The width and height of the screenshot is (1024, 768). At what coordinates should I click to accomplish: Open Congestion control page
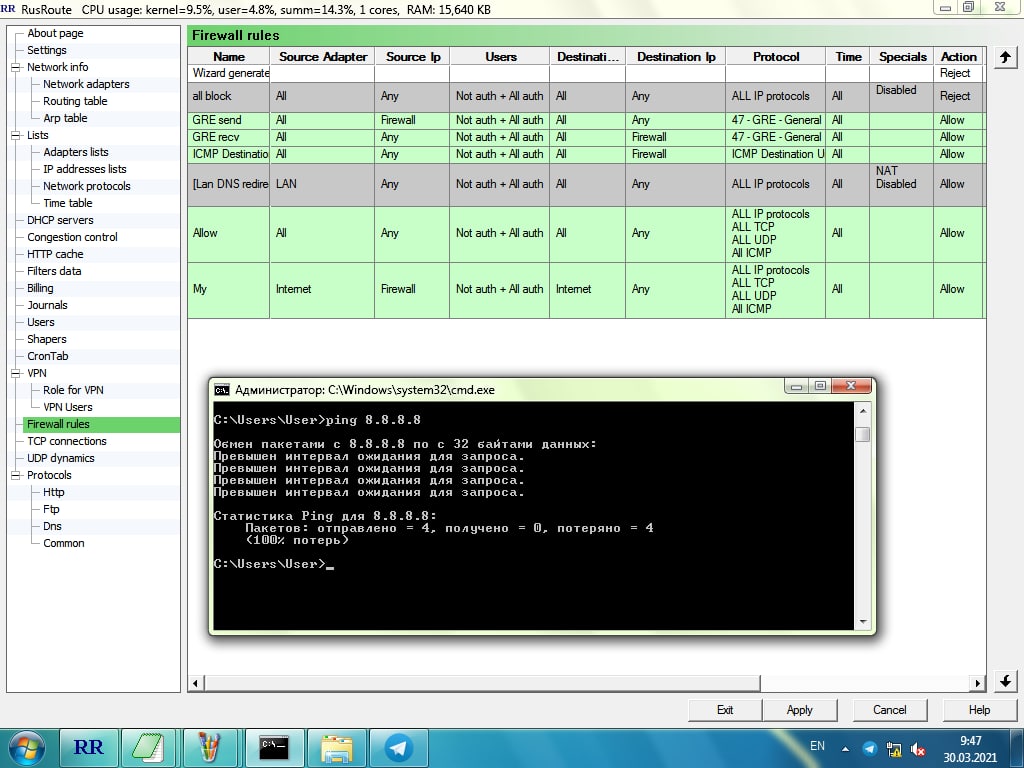(72, 237)
